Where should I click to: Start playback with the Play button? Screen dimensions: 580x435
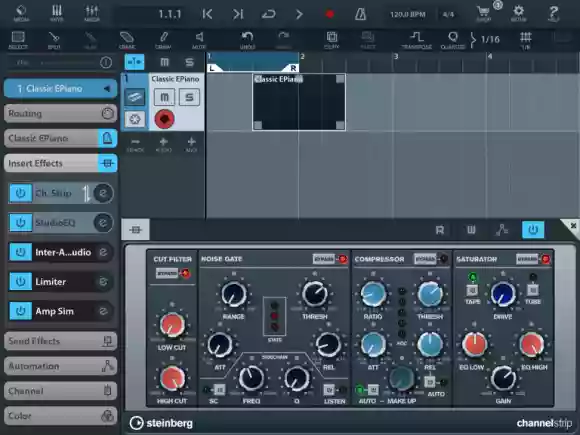click(299, 14)
